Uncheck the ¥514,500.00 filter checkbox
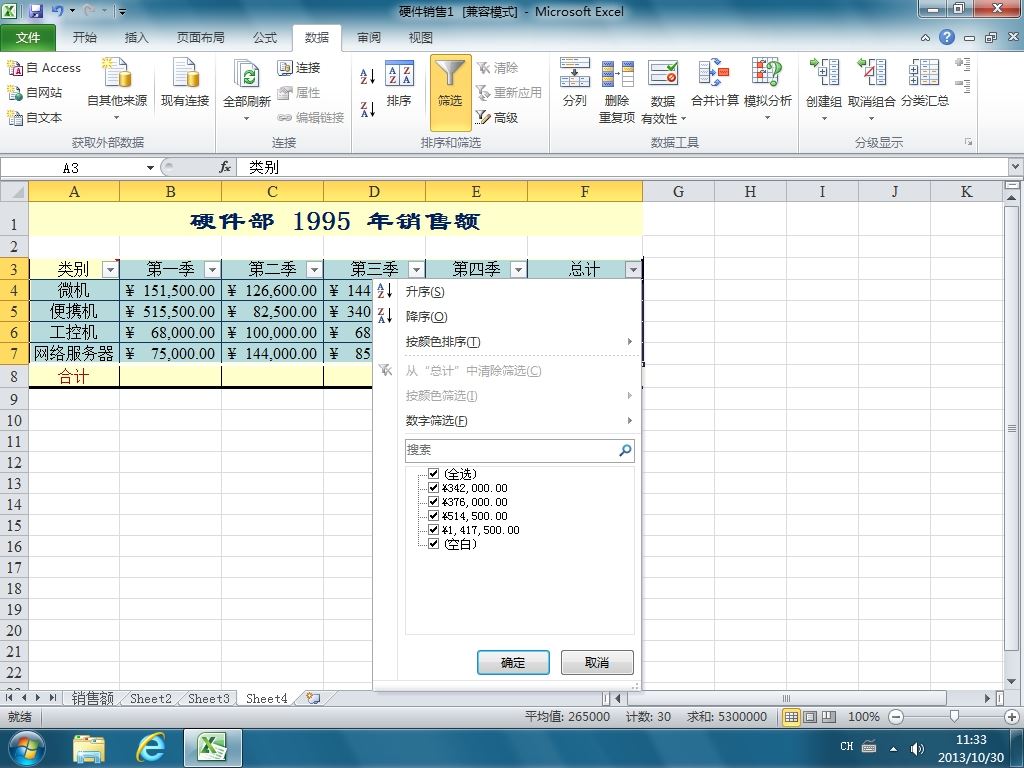Screen dimensions: 1024x768 point(434,515)
